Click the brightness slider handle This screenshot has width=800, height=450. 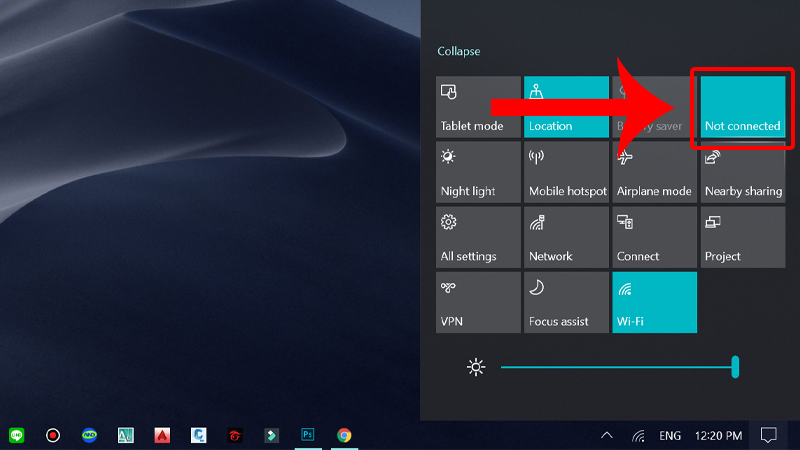click(735, 367)
